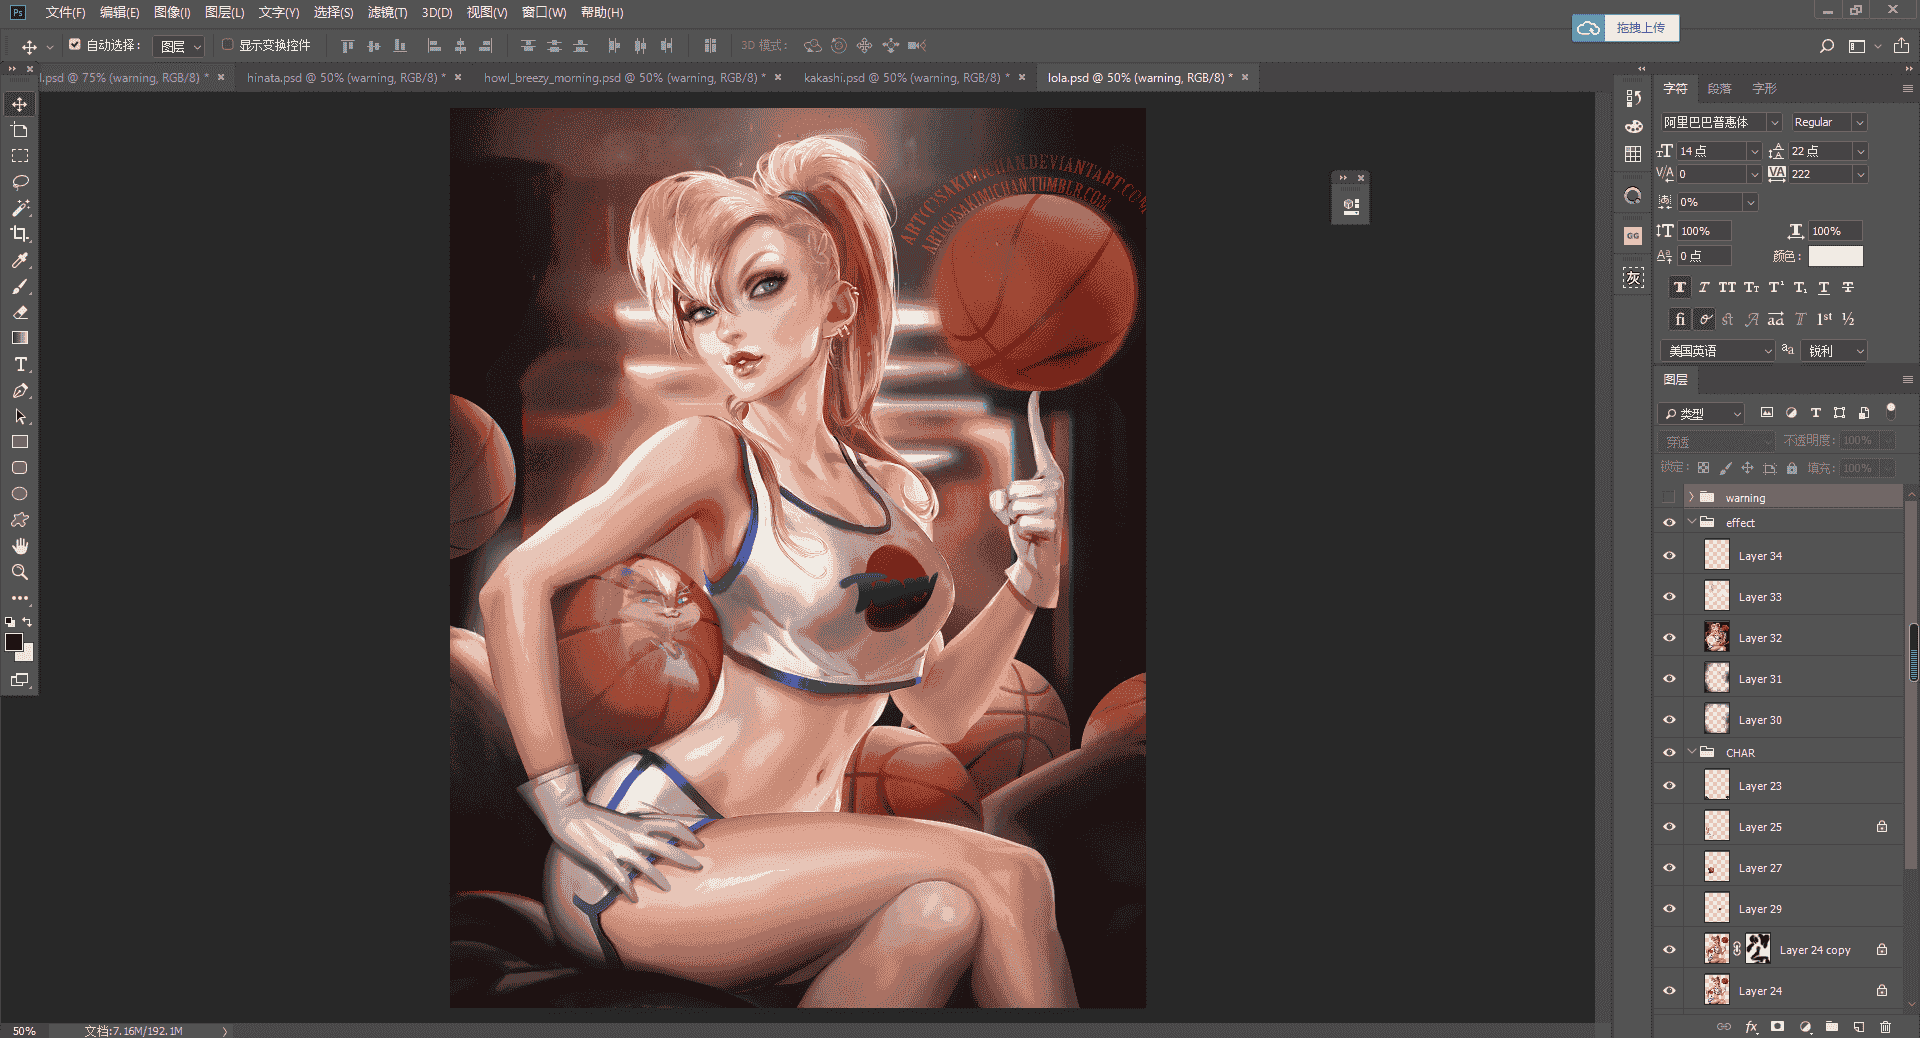The image size is (1920, 1038).
Task: Select the Zoom tool
Action: (20, 572)
